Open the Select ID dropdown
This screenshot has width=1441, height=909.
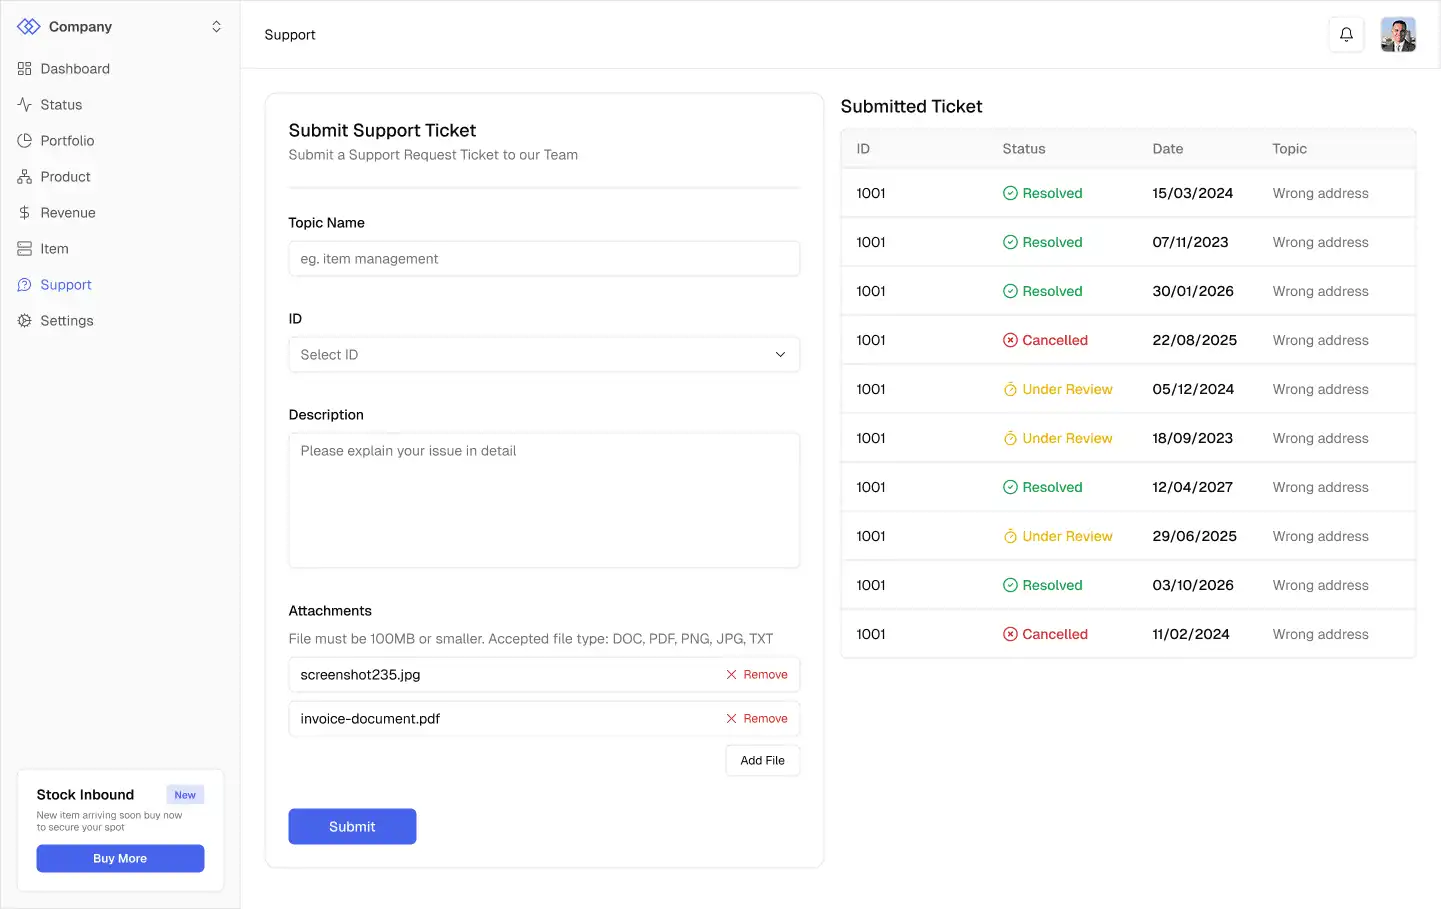(x=544, y=355)
